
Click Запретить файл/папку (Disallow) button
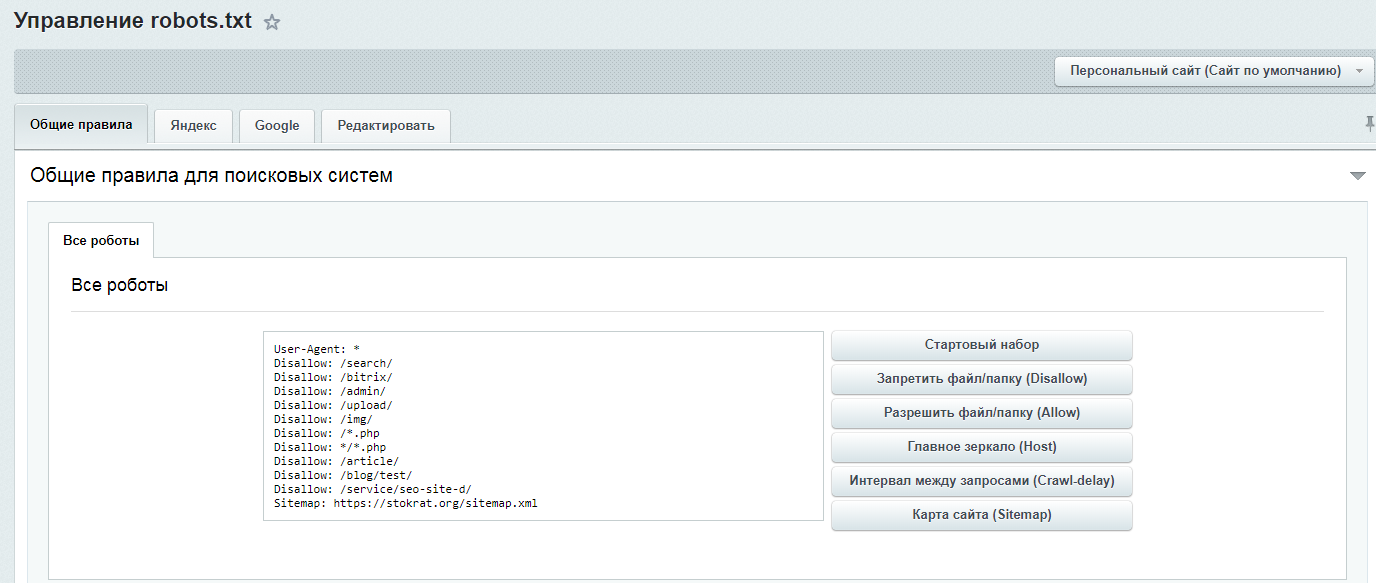click(981, 379)
